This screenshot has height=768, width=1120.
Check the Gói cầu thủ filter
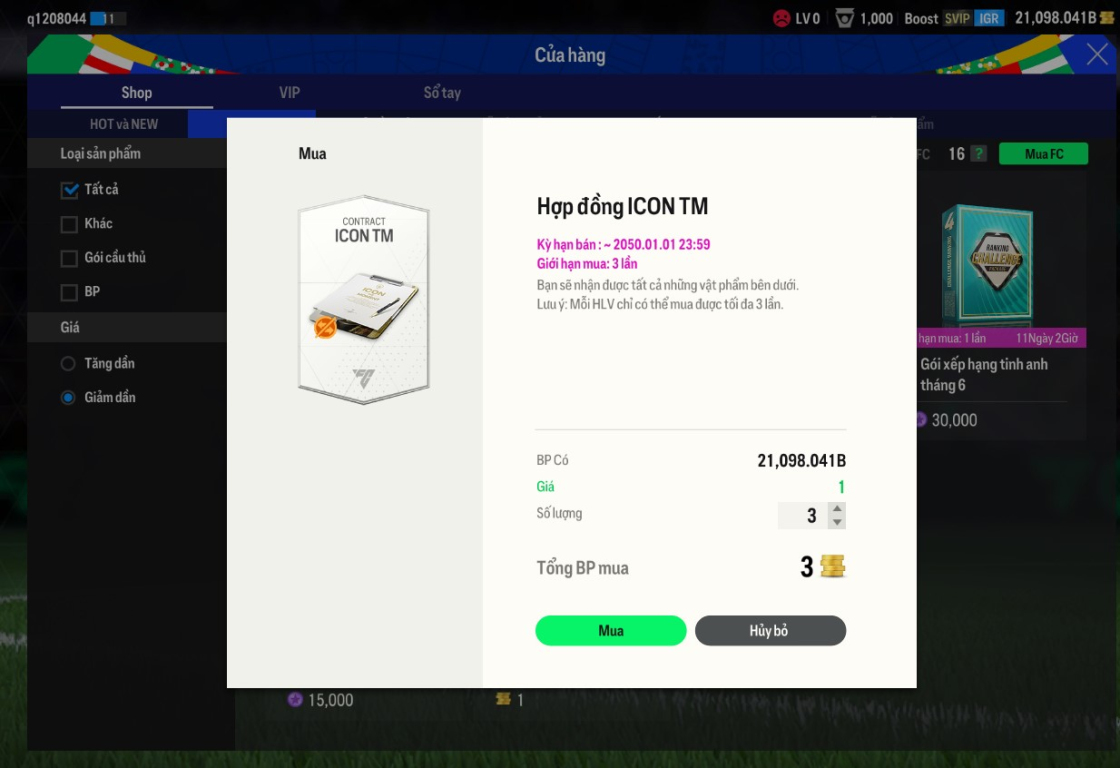pyautogui.click(x=69, y=258)
